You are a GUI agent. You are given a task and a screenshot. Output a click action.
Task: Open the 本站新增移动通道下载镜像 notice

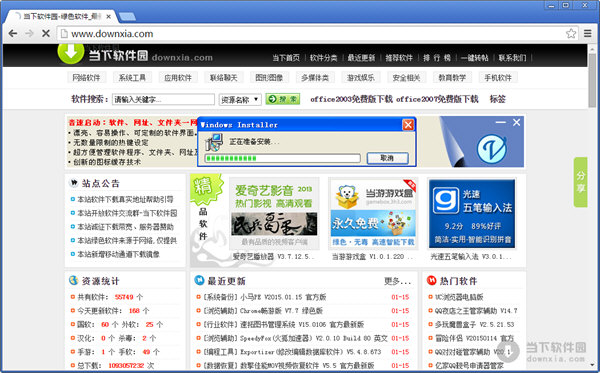click(x=119, y=254)
